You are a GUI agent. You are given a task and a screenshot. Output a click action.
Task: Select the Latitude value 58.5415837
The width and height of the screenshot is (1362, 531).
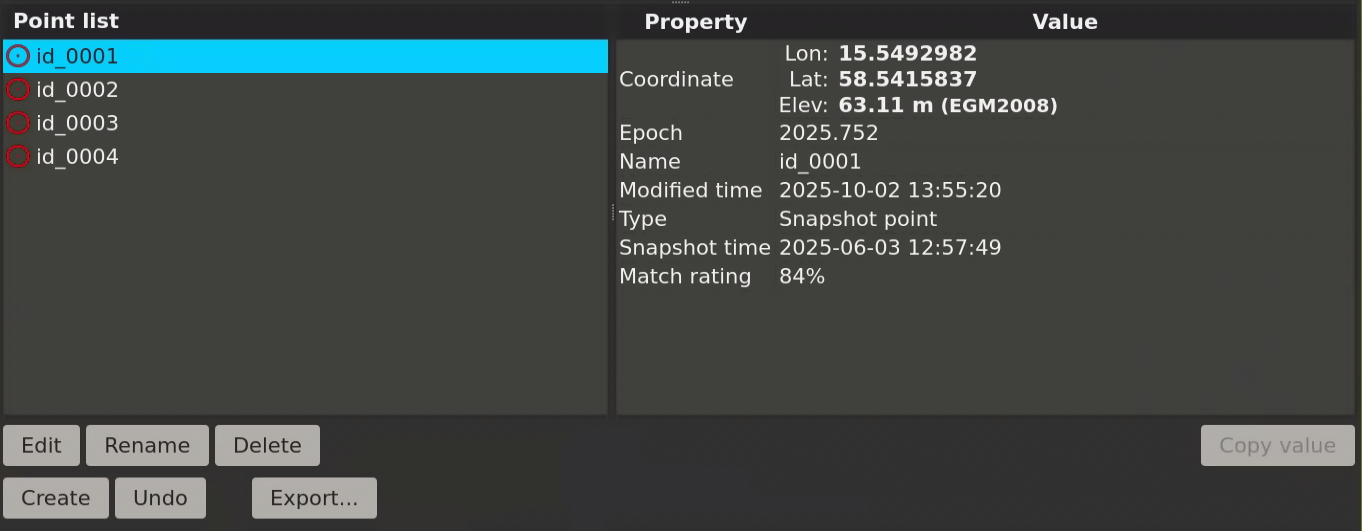(x=907, y=79)
